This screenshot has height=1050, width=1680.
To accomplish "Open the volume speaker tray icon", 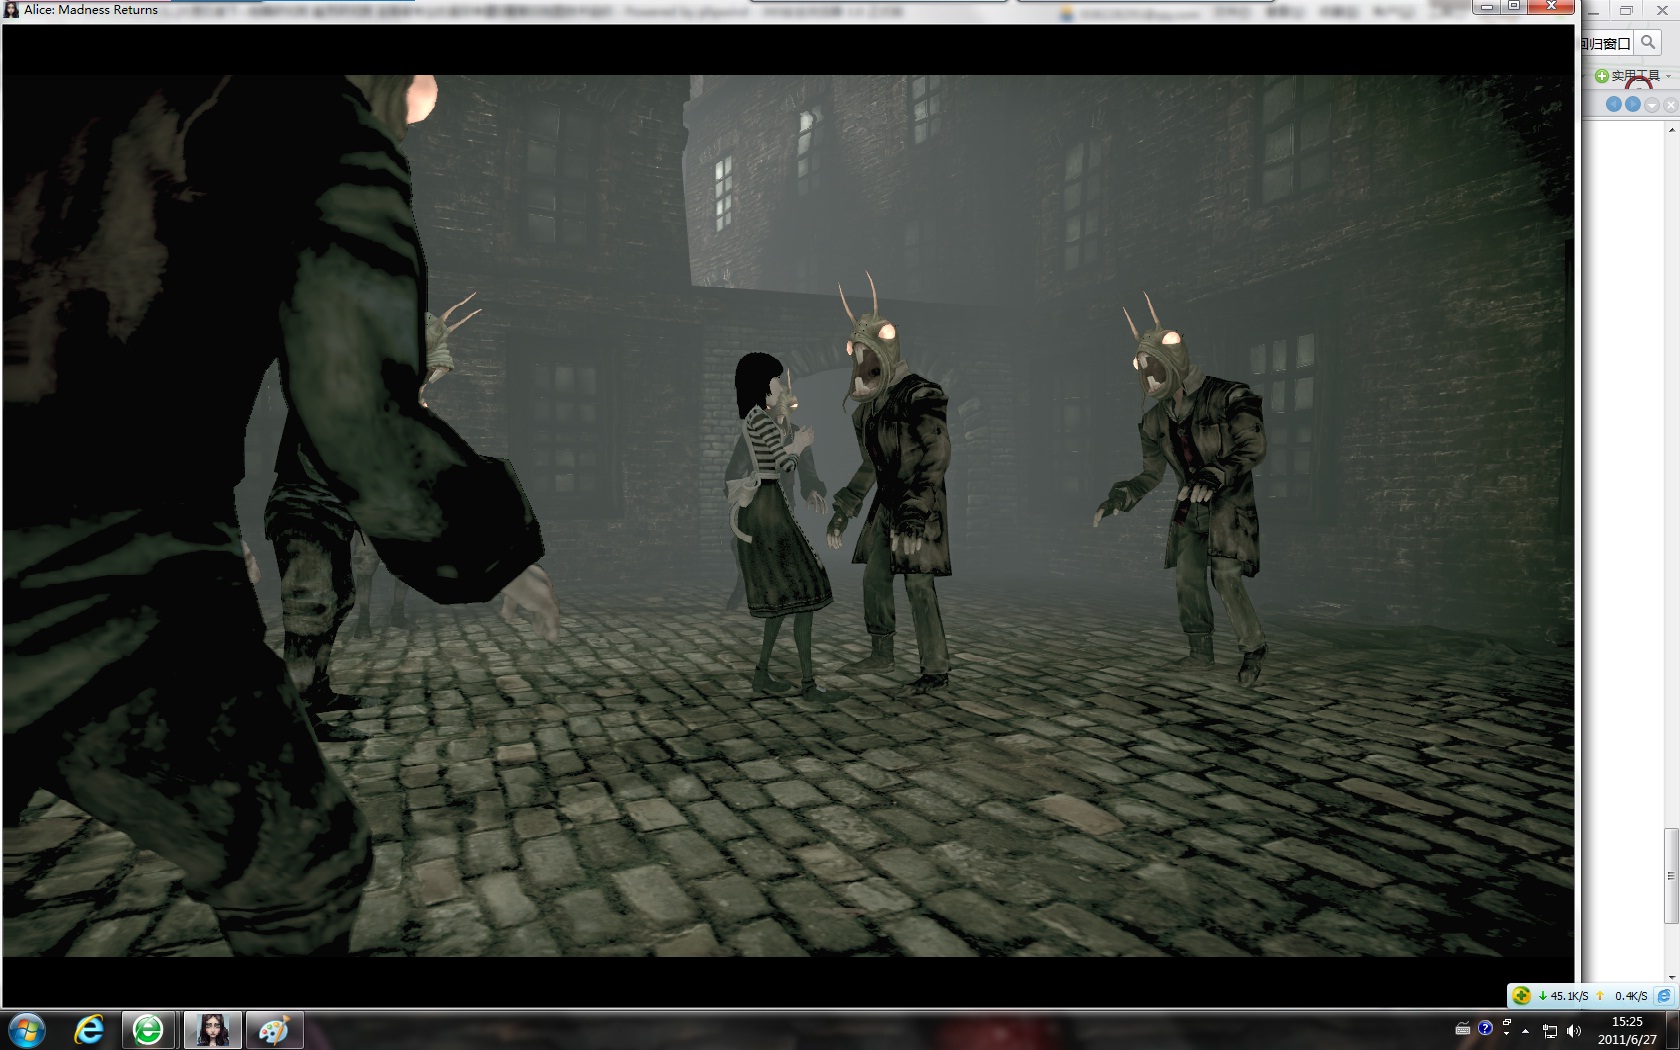I will pyautogui.click(x=1575, y=1031).
